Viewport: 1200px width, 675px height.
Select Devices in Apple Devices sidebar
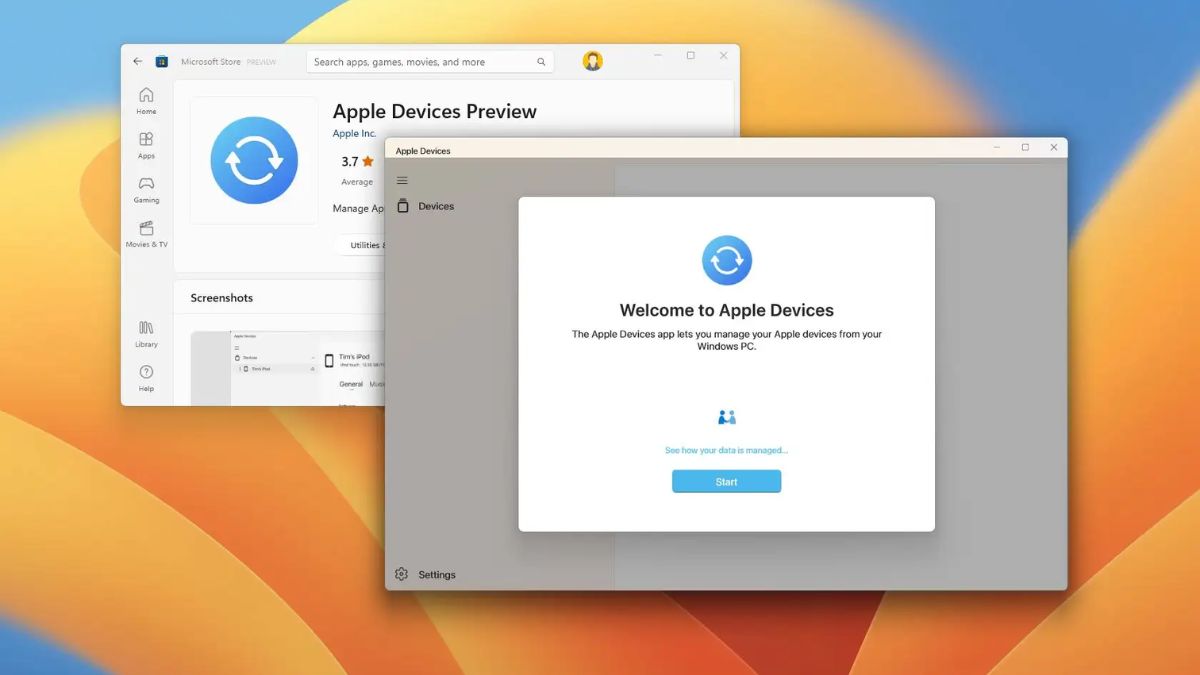pyautogui.click(x=426, y=206)
